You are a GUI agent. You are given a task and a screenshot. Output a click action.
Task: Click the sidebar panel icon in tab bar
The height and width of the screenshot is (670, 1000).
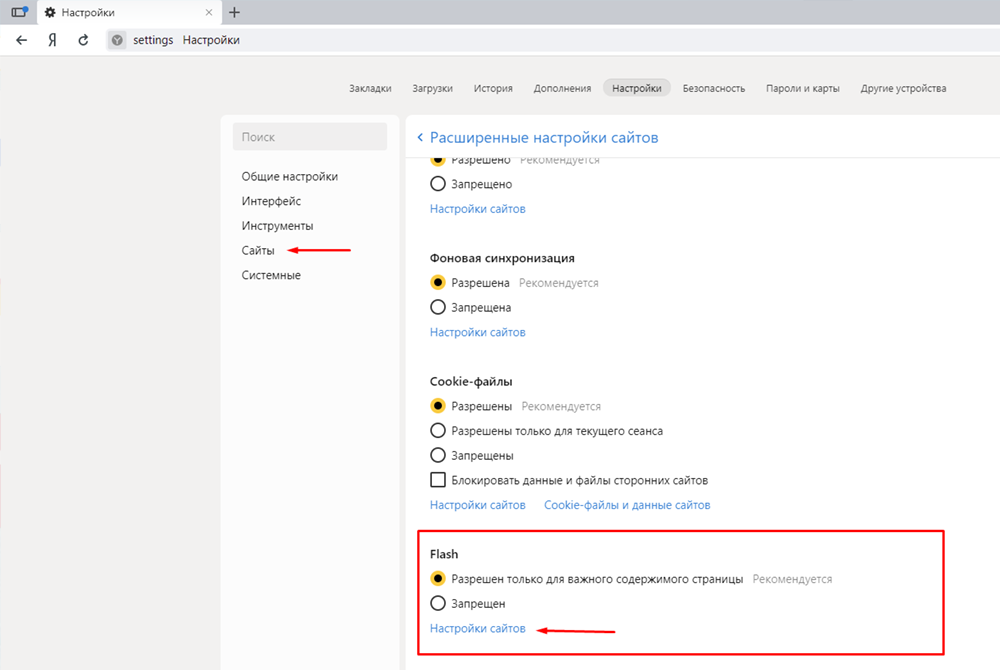pyautogui.click(x=18, y=13)
